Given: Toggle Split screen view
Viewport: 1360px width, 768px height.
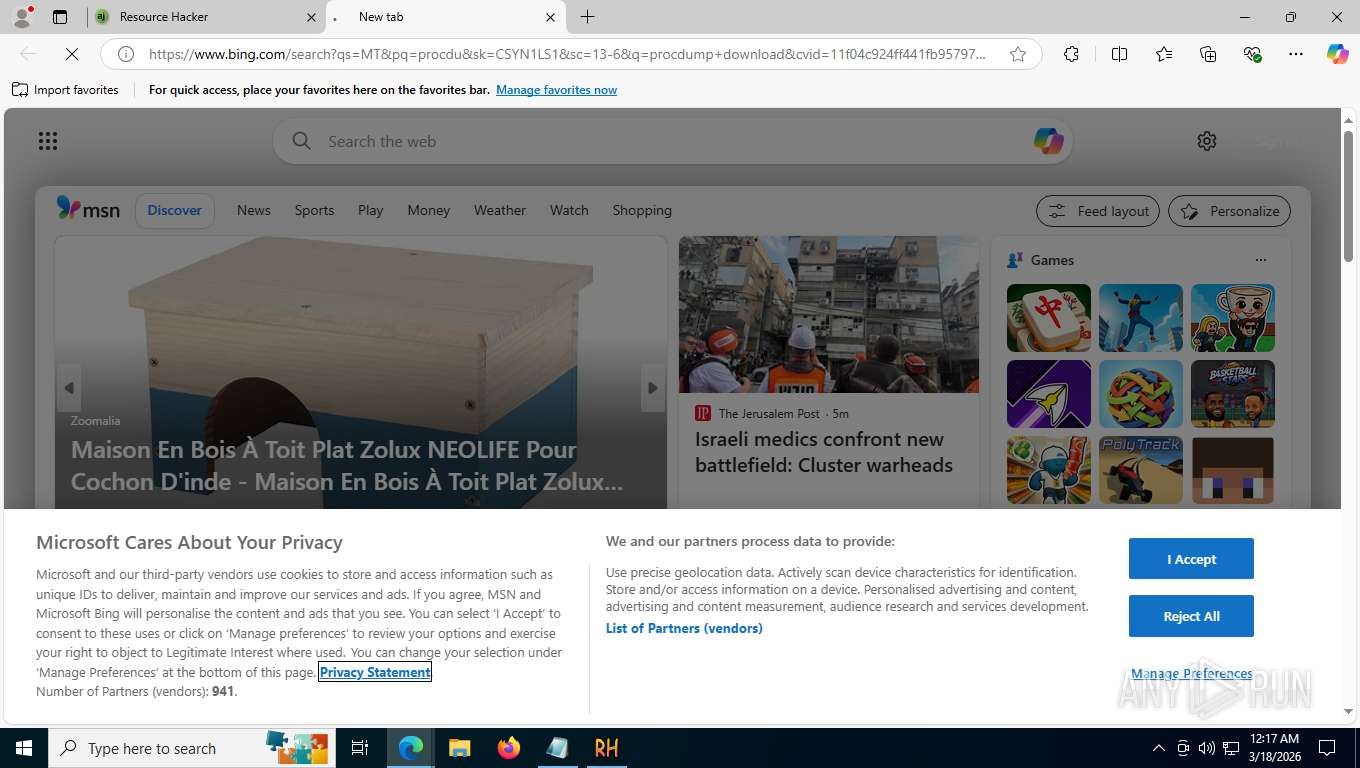Looking at the screenshot, I should (1120, 54).
